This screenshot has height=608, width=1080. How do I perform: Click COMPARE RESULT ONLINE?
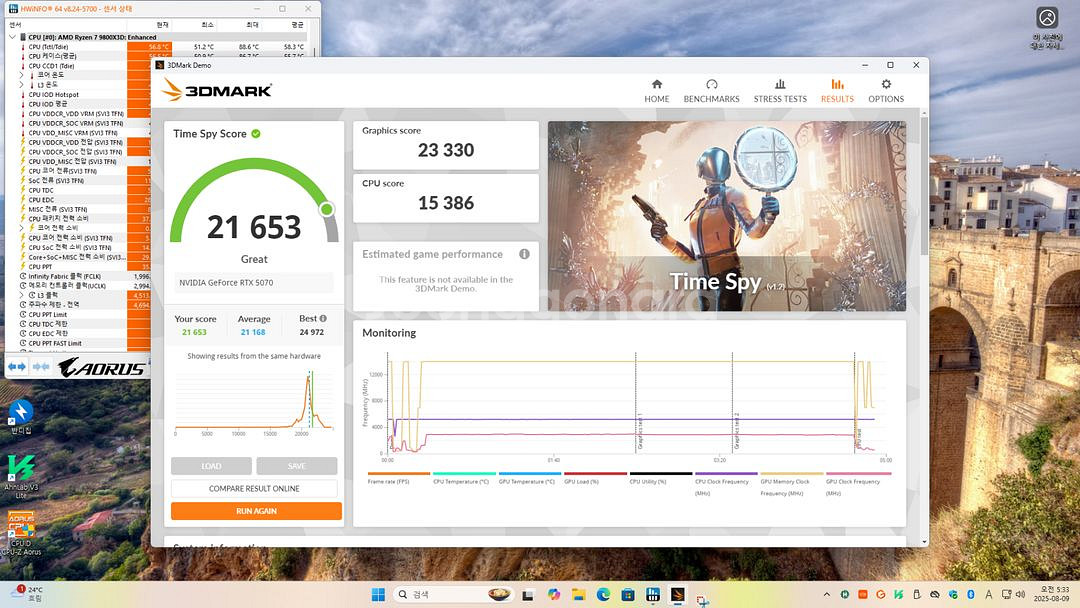tap(254, 489)
